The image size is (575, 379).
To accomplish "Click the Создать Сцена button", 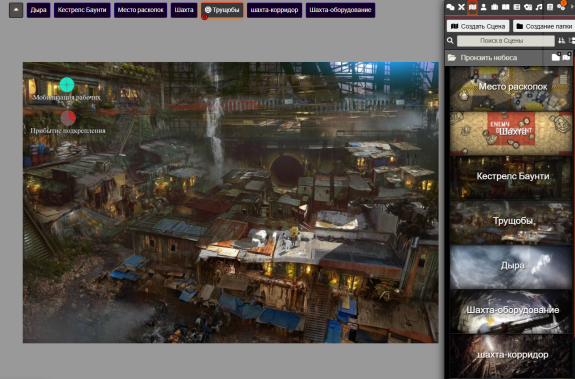I will [x=478, y=26].
